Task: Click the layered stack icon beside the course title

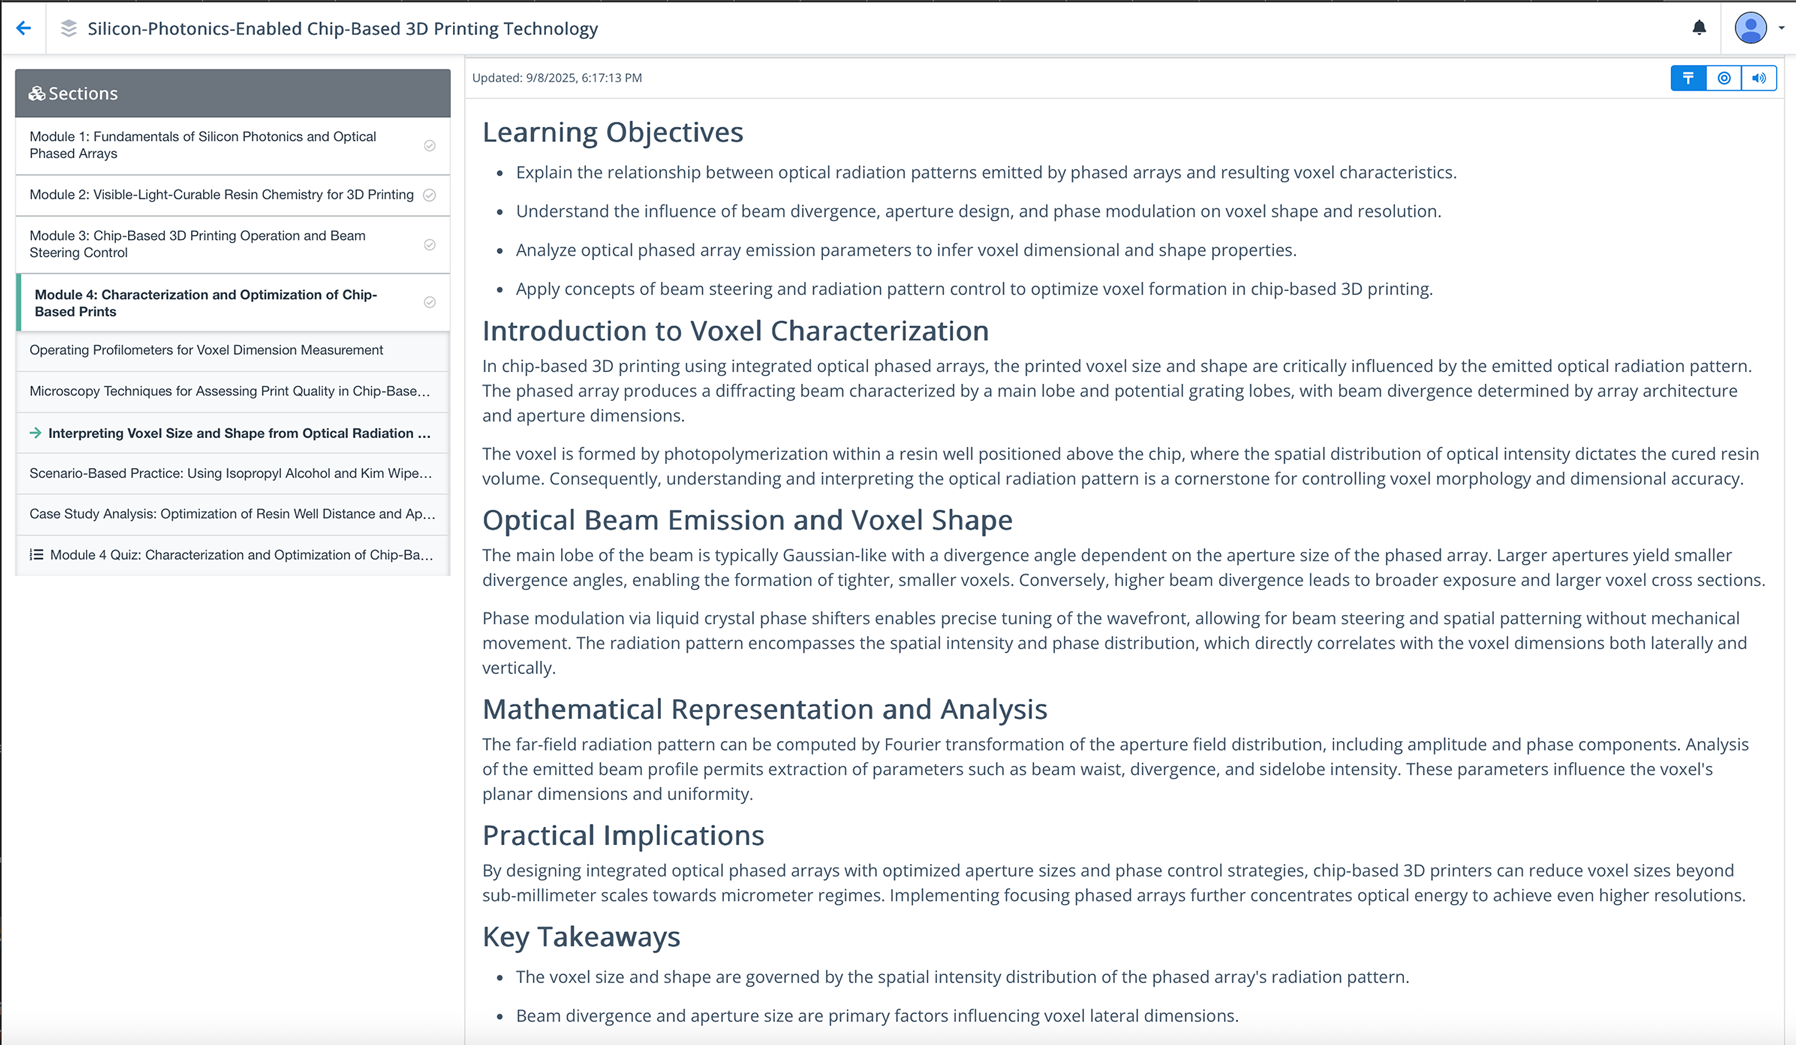Action: coord(67,28)
